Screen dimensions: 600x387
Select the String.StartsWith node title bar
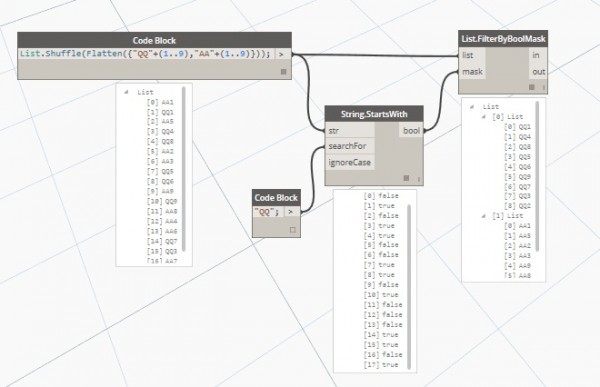(x=374, y=114)
